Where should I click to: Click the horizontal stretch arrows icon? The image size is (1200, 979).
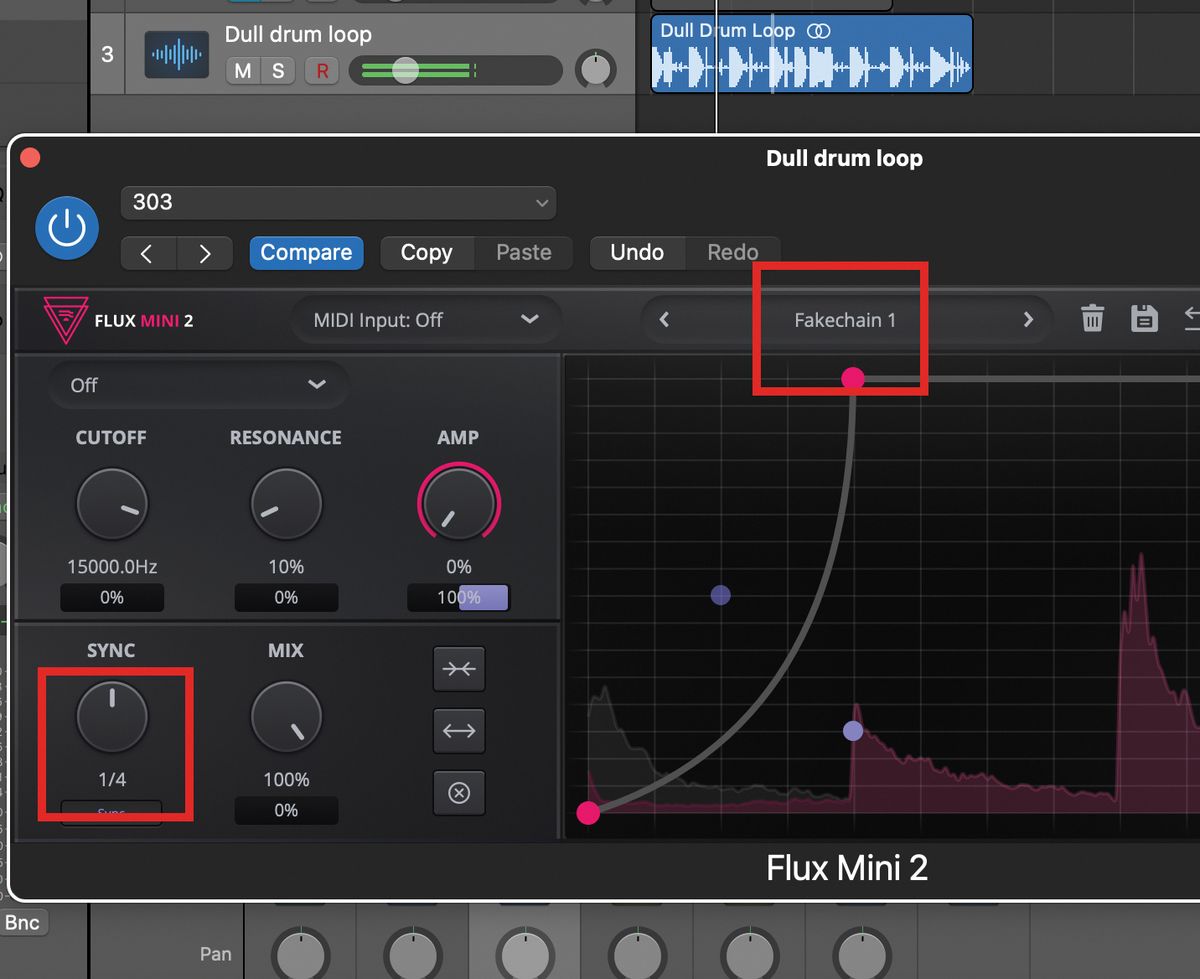coord(459,731)
